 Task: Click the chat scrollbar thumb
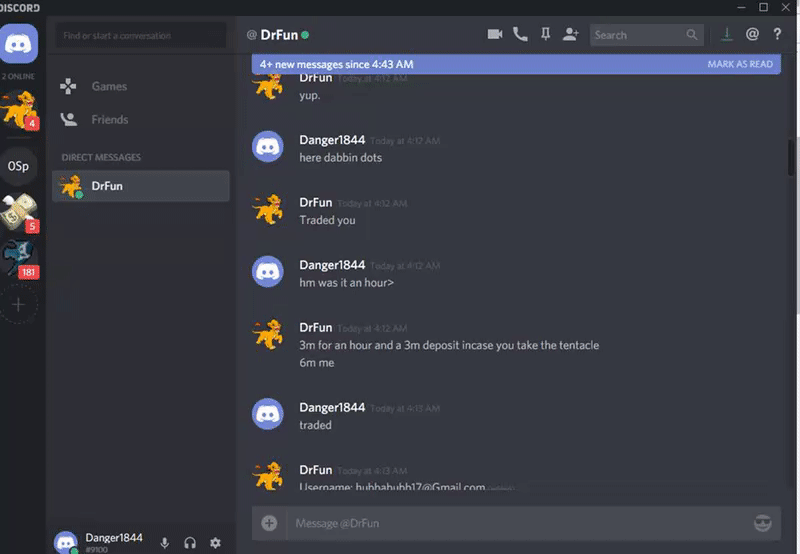tap(791, 156)
